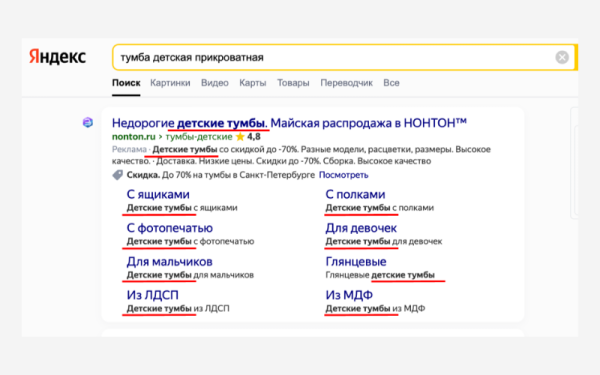Click the description Детские тумбы для девочек
This screenshot has height=375, width=600.
tap(384, 241)
